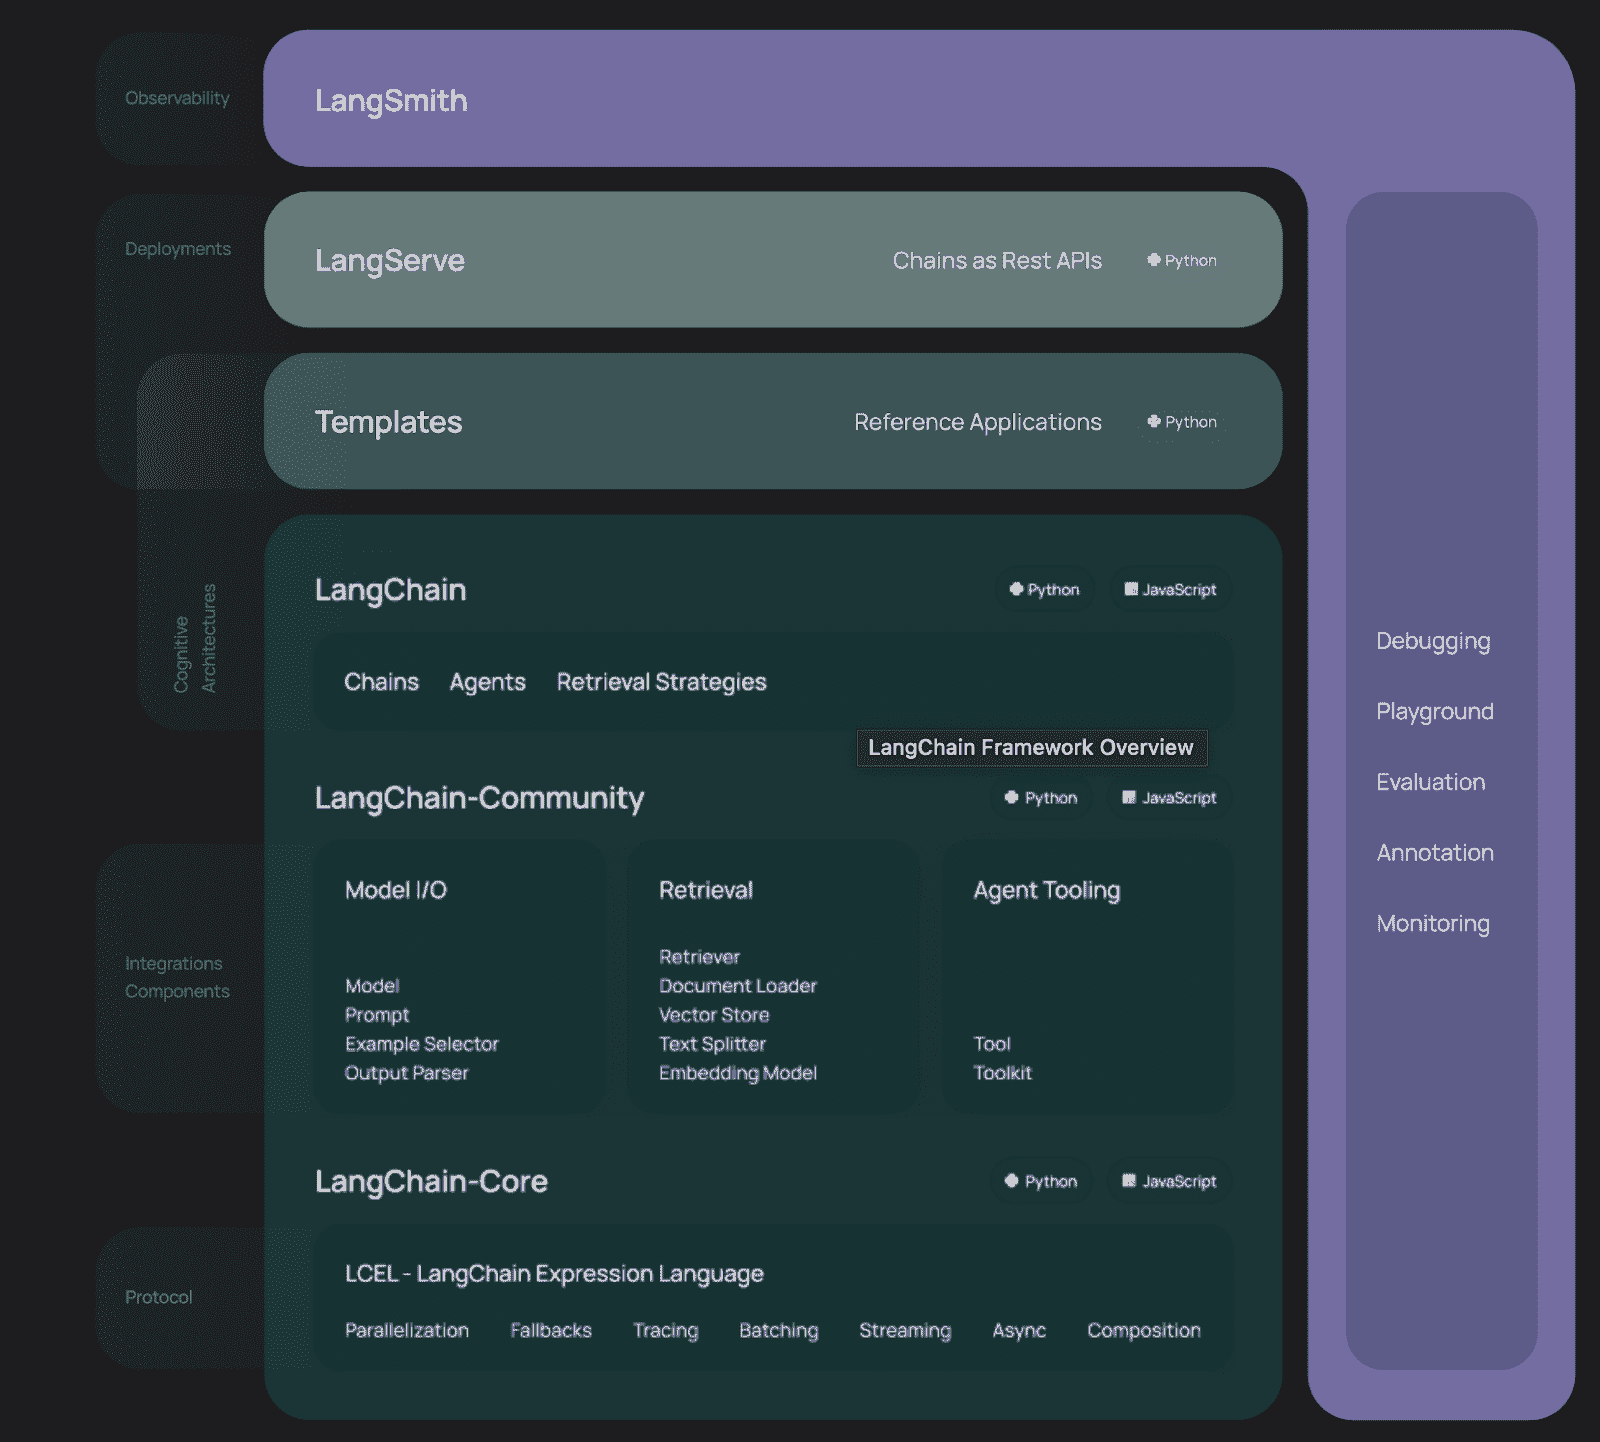Screen dimensions: 1600x1442
Task: Click the 'Cognitive Architectures' vertical label
Action: click(194, 638)
